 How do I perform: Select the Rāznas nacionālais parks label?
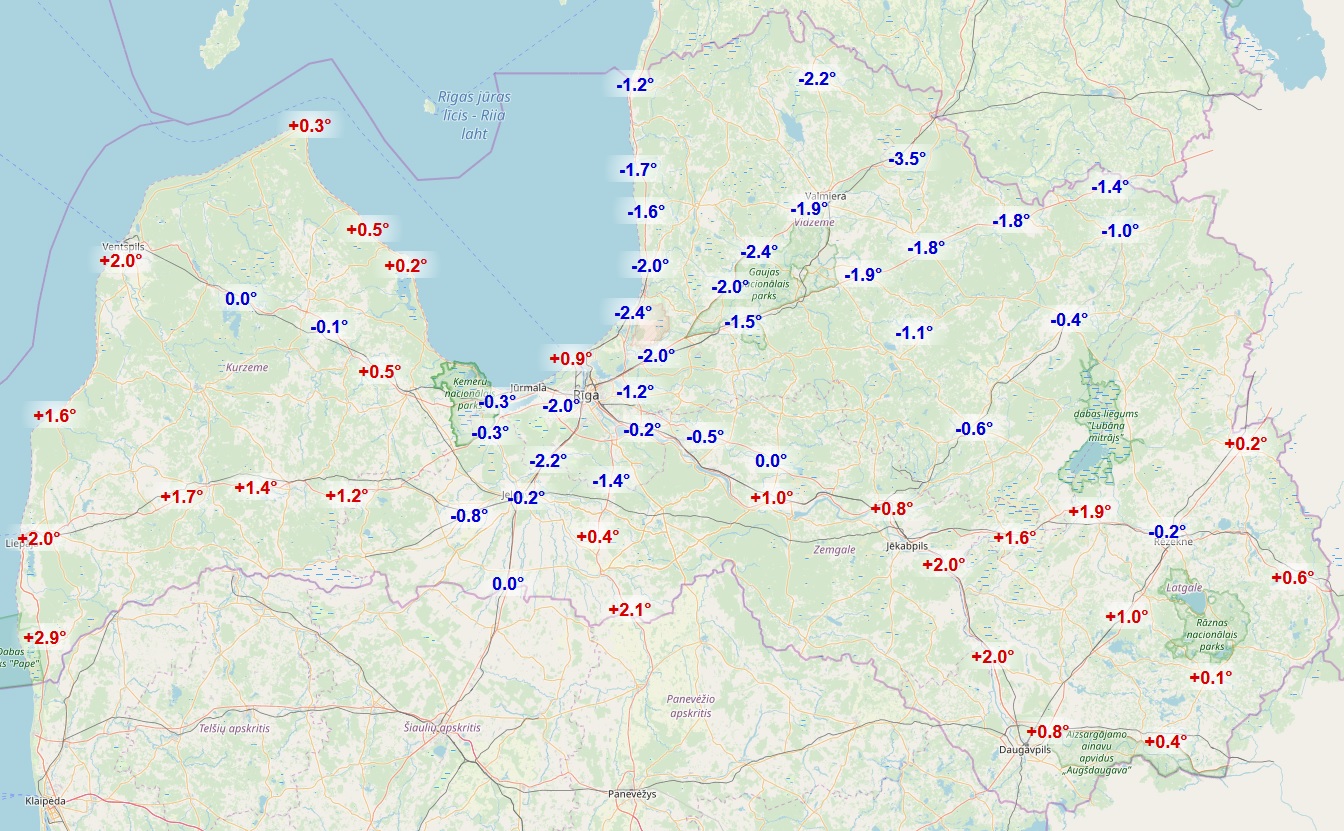click(x=1210, y=634)
